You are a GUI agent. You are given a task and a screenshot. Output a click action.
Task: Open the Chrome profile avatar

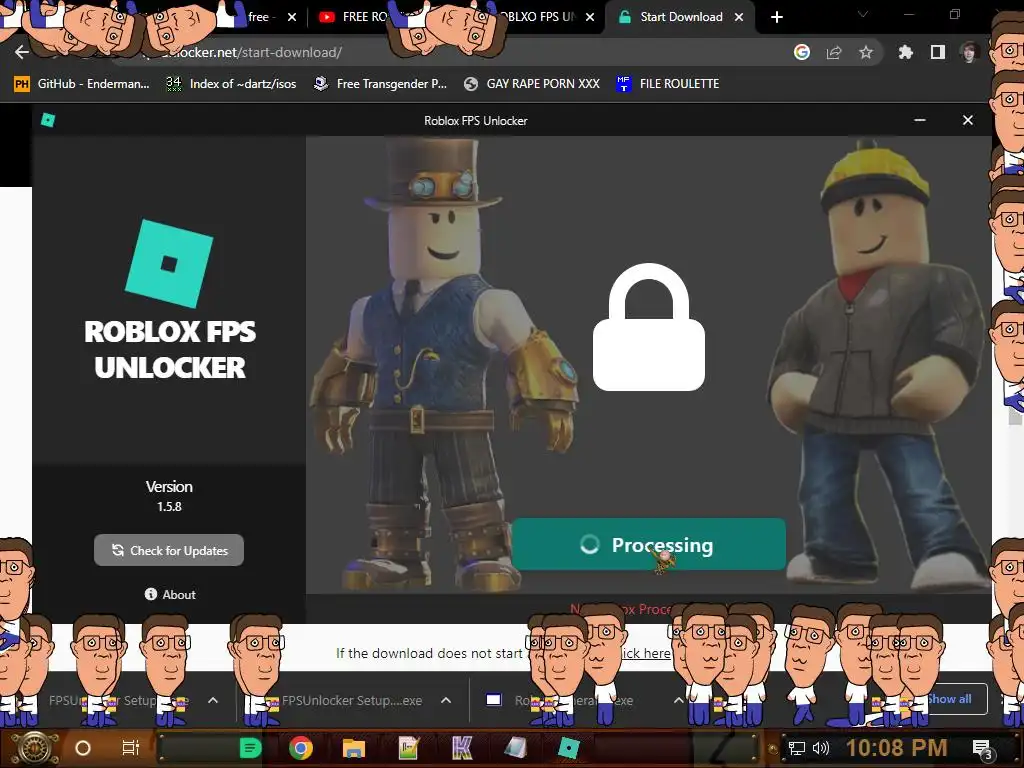pos(969,52)
